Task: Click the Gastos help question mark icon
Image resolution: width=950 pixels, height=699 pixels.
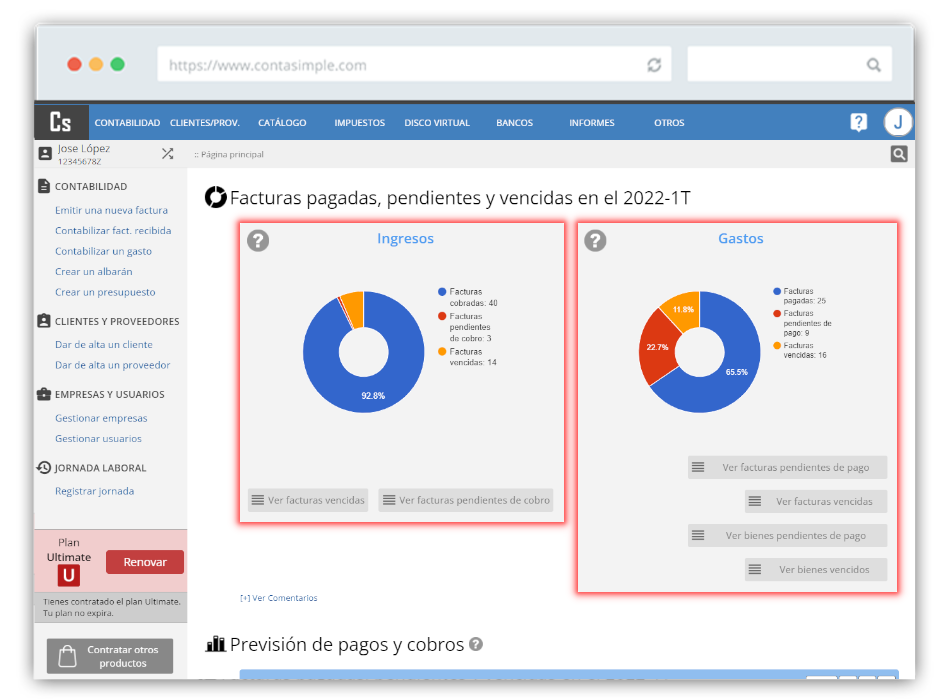Action: point(595,240)
